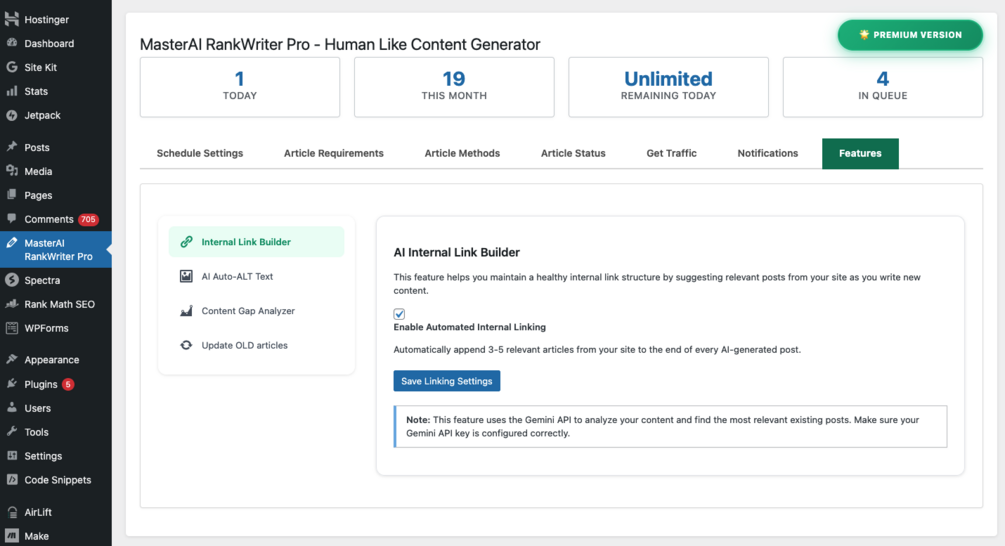1005x546 pixels.
Task: Click the In Queue 4 stat card
Action: point(883,87)
